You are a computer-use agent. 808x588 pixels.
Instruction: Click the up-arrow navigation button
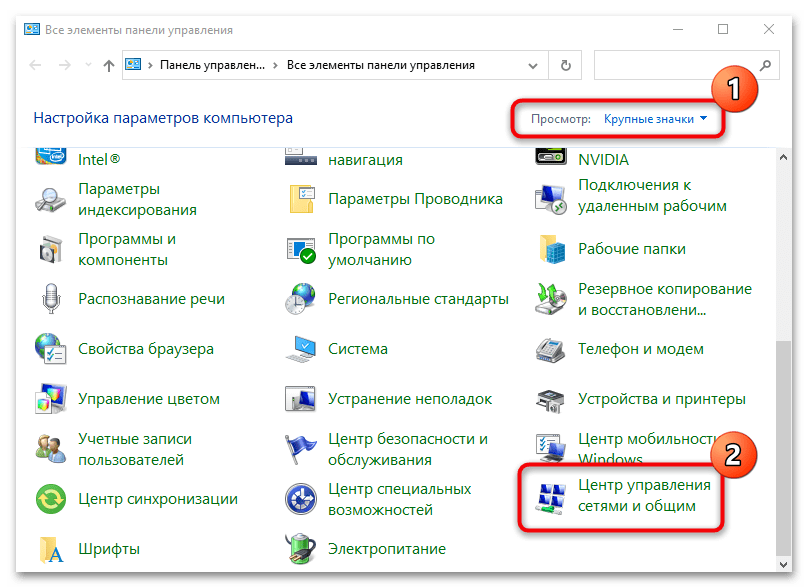pos(109,66)
